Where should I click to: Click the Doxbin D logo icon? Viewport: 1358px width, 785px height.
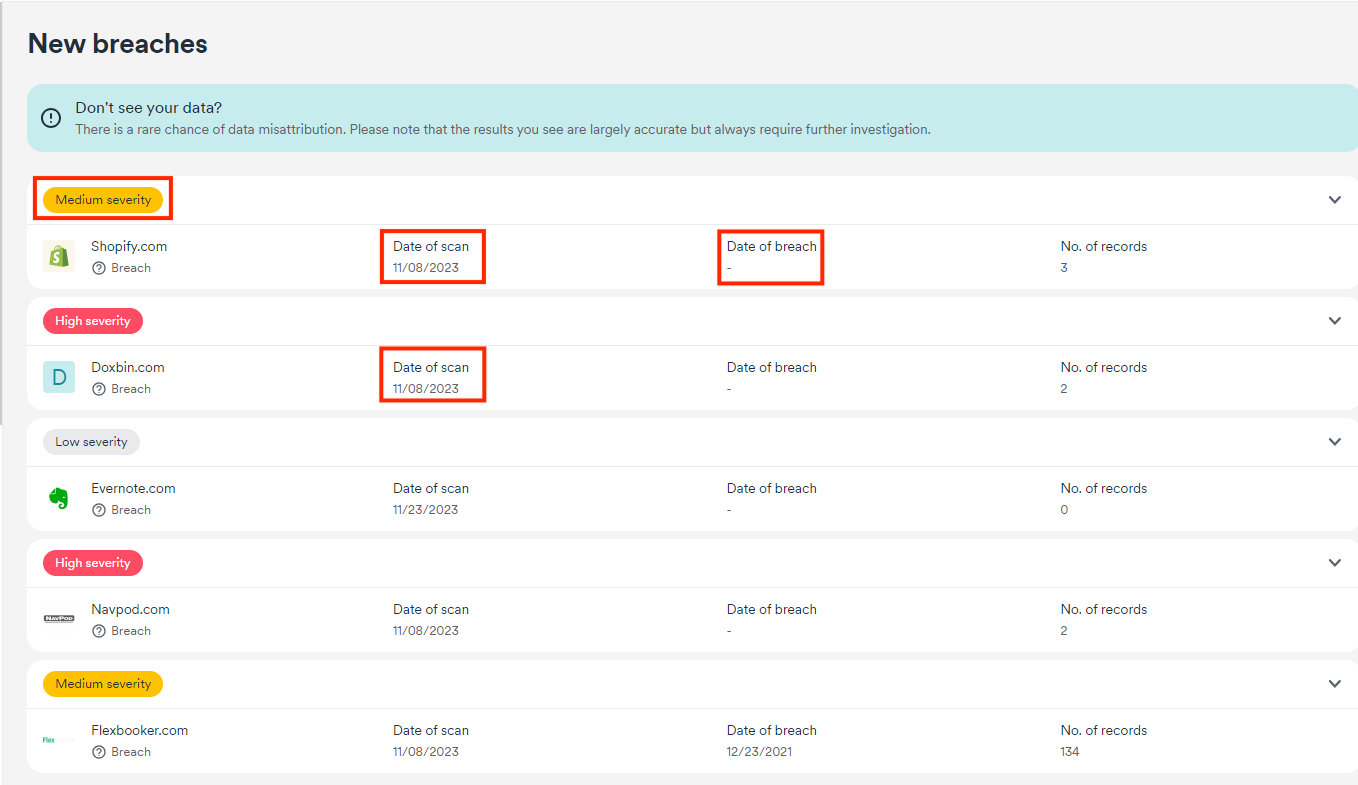click(x=59, y=377)
